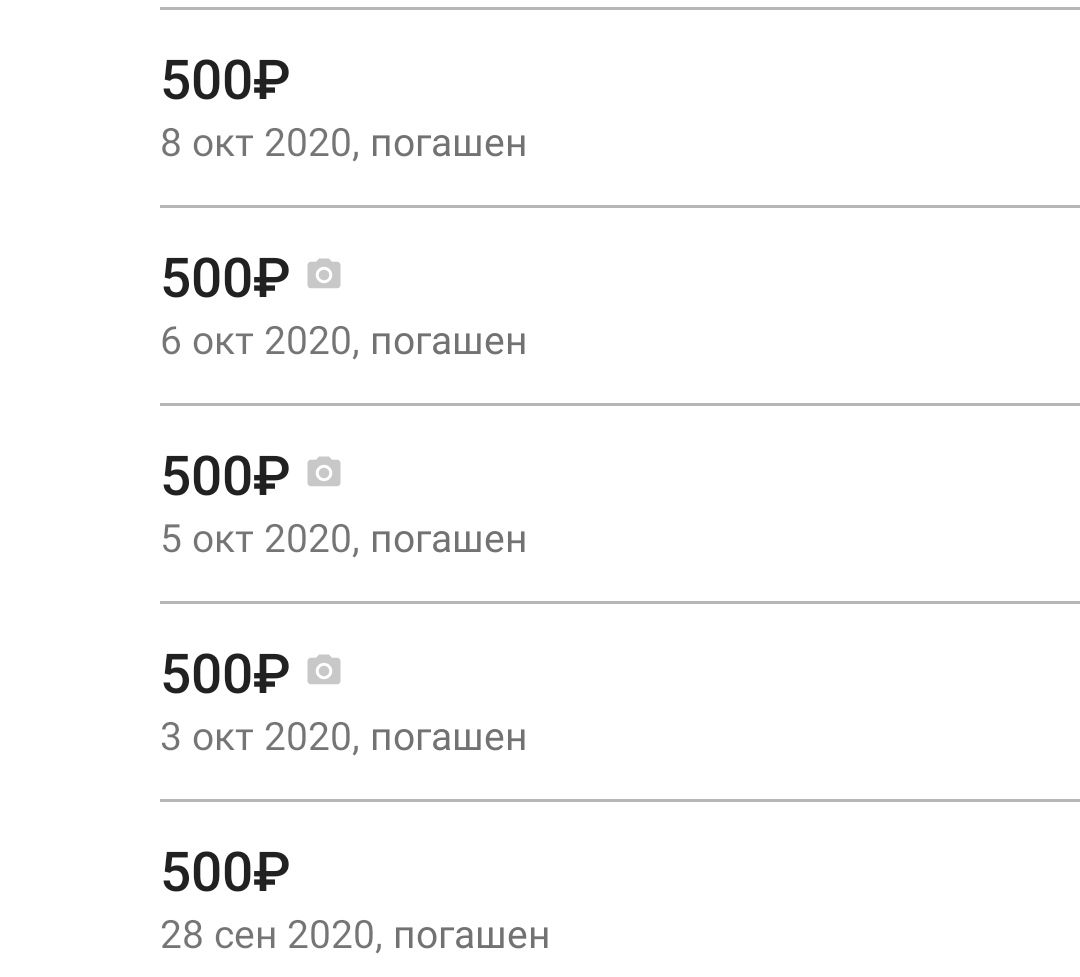The height and width of the screenshot is (977, 1080).
Task: Tap 'погашен' status of 5 окт entry
Action: [x=449, y=541]
